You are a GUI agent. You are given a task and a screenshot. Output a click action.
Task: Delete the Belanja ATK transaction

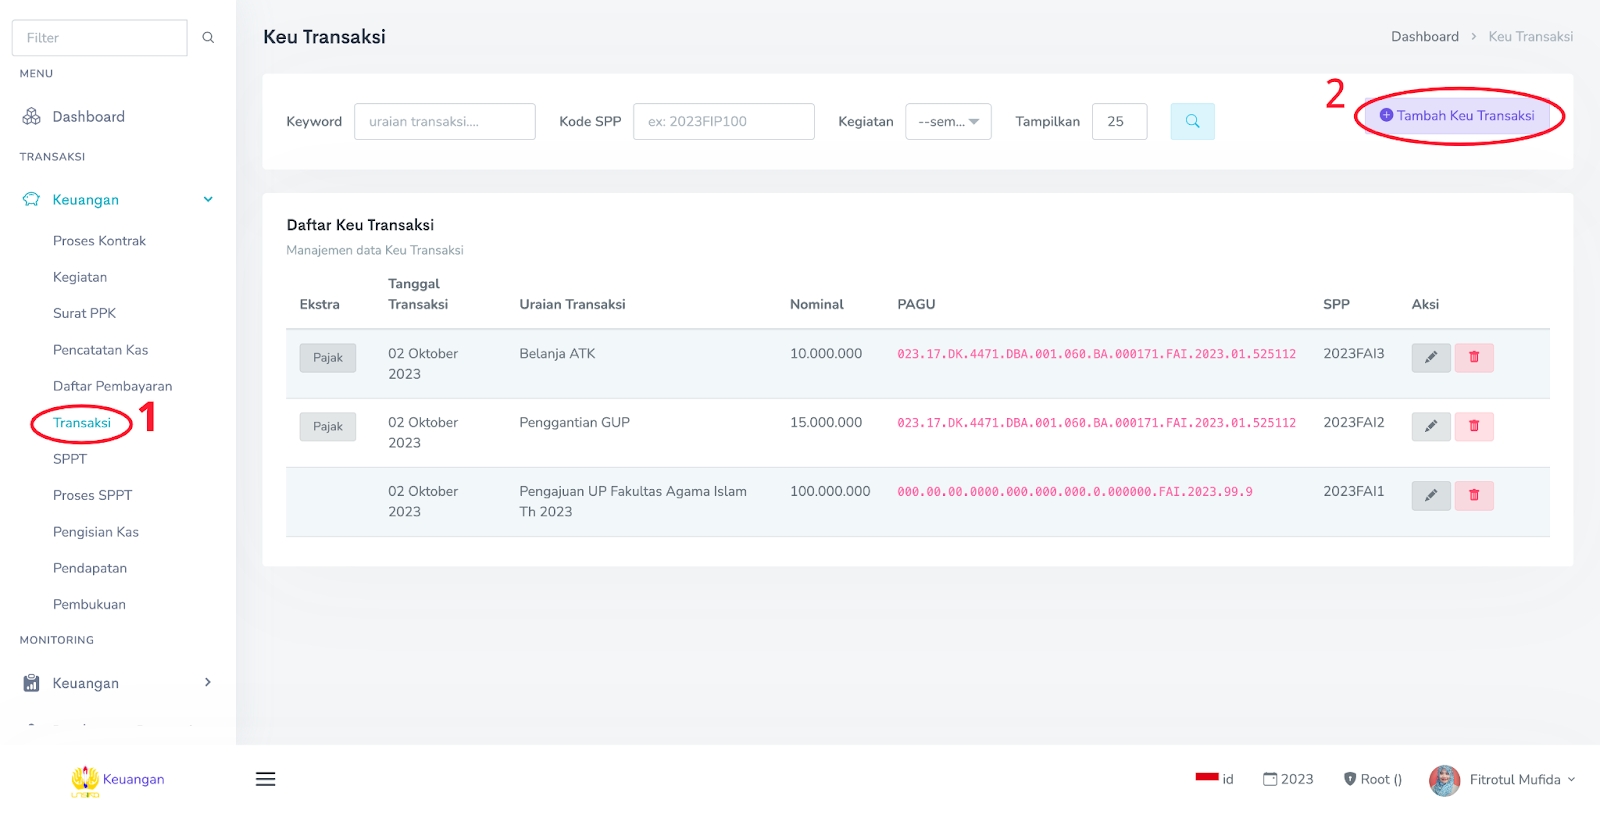pyautogui.click(x=1473, y=358)
